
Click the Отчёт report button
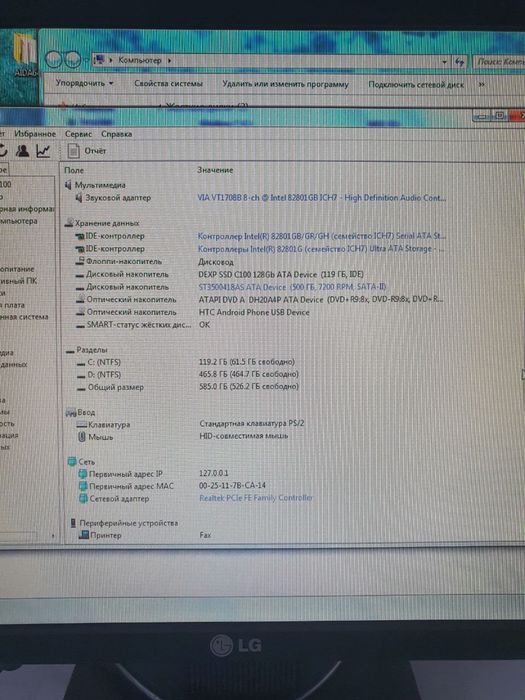[x=87, y=151]
